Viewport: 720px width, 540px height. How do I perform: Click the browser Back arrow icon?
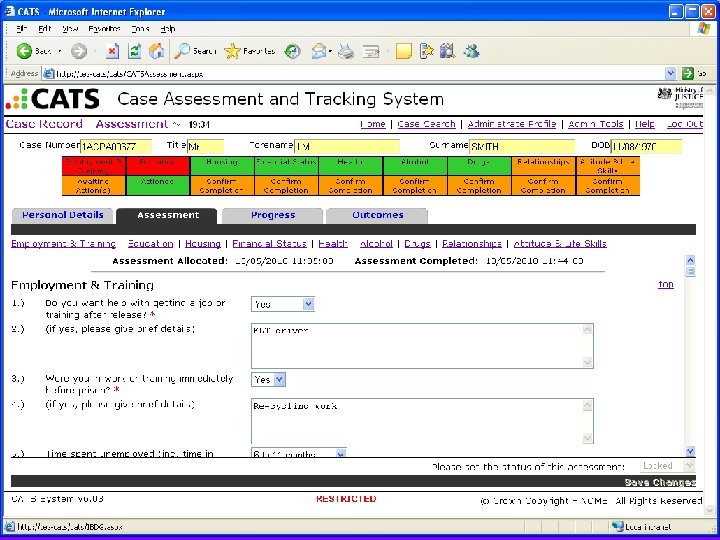click(24, 51)
